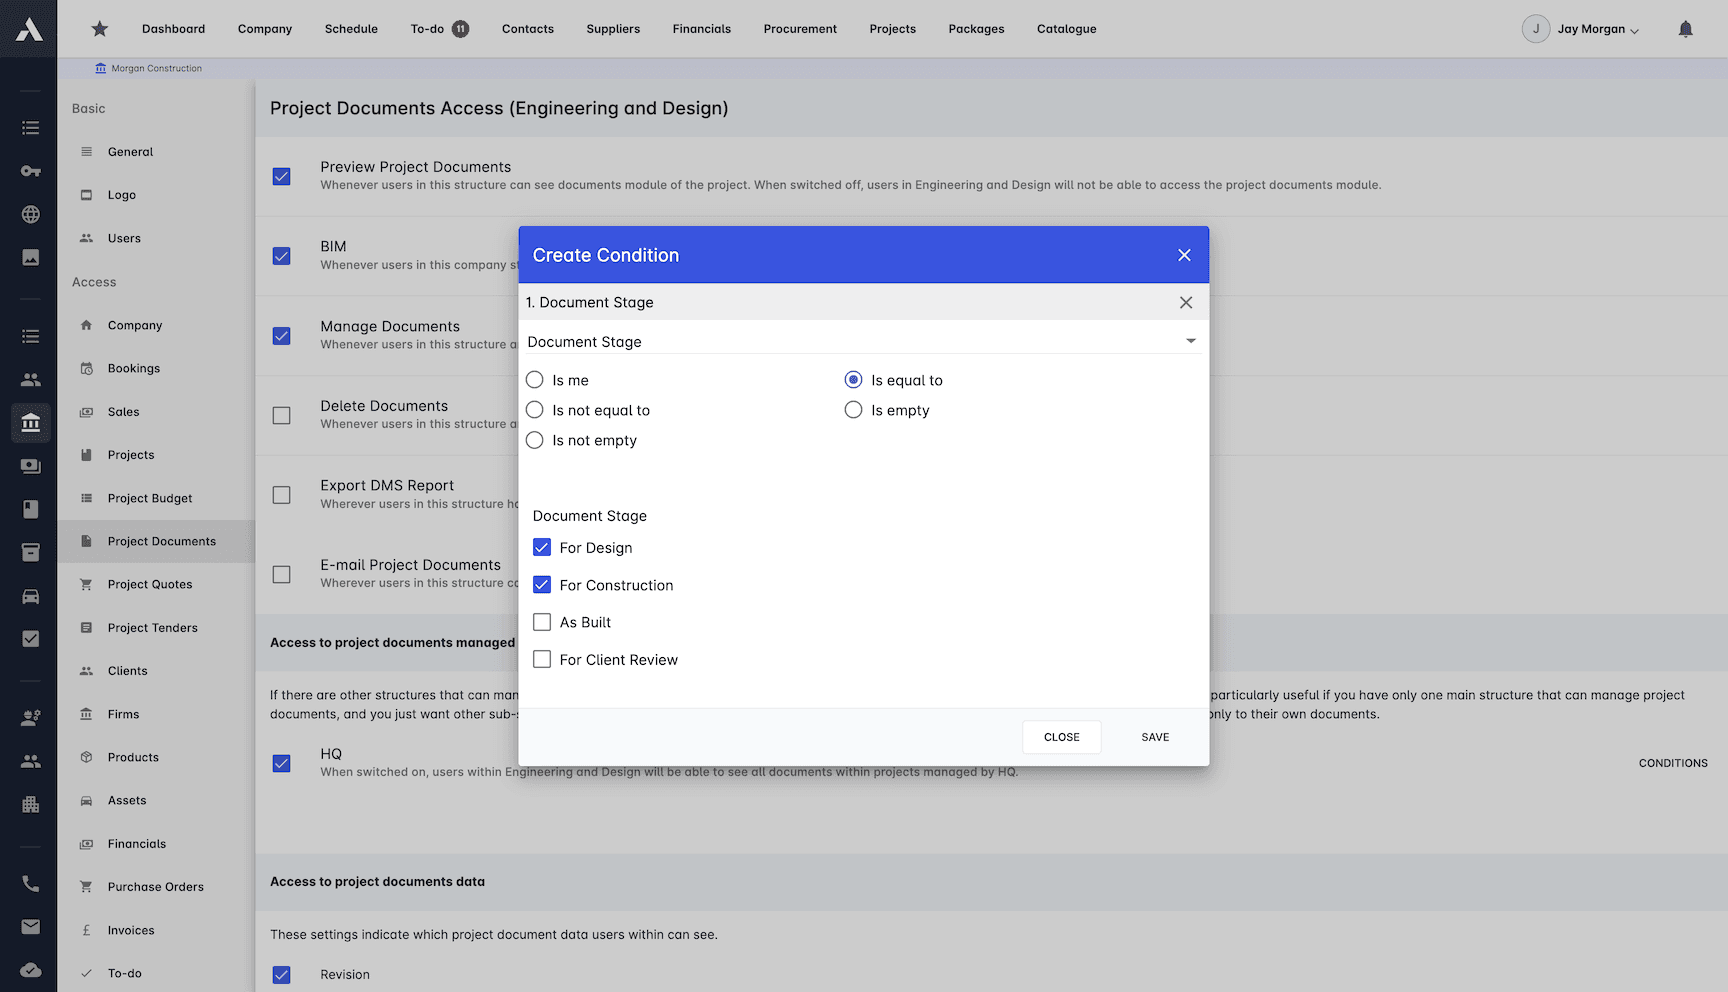The height and width of the screenshot is (992, 1728).
Task: Collapse condition 1 Document Stage via its X
Action: pos(1186,302)
